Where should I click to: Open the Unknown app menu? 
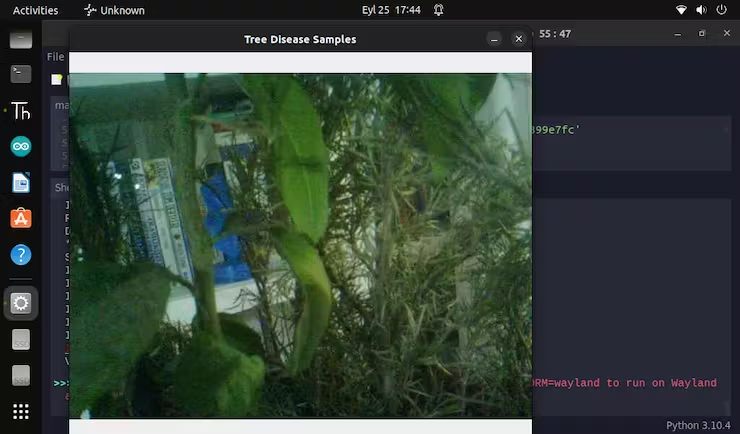click(114, 10)
